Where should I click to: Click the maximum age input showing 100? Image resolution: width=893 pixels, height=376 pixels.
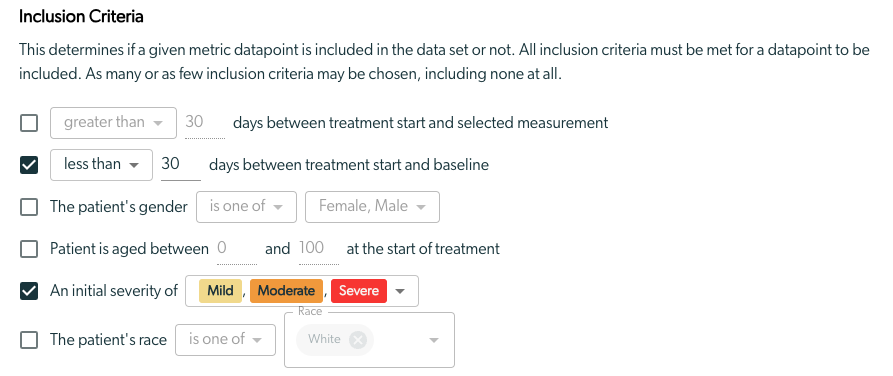pyautogui.click(x=319, y=250)
